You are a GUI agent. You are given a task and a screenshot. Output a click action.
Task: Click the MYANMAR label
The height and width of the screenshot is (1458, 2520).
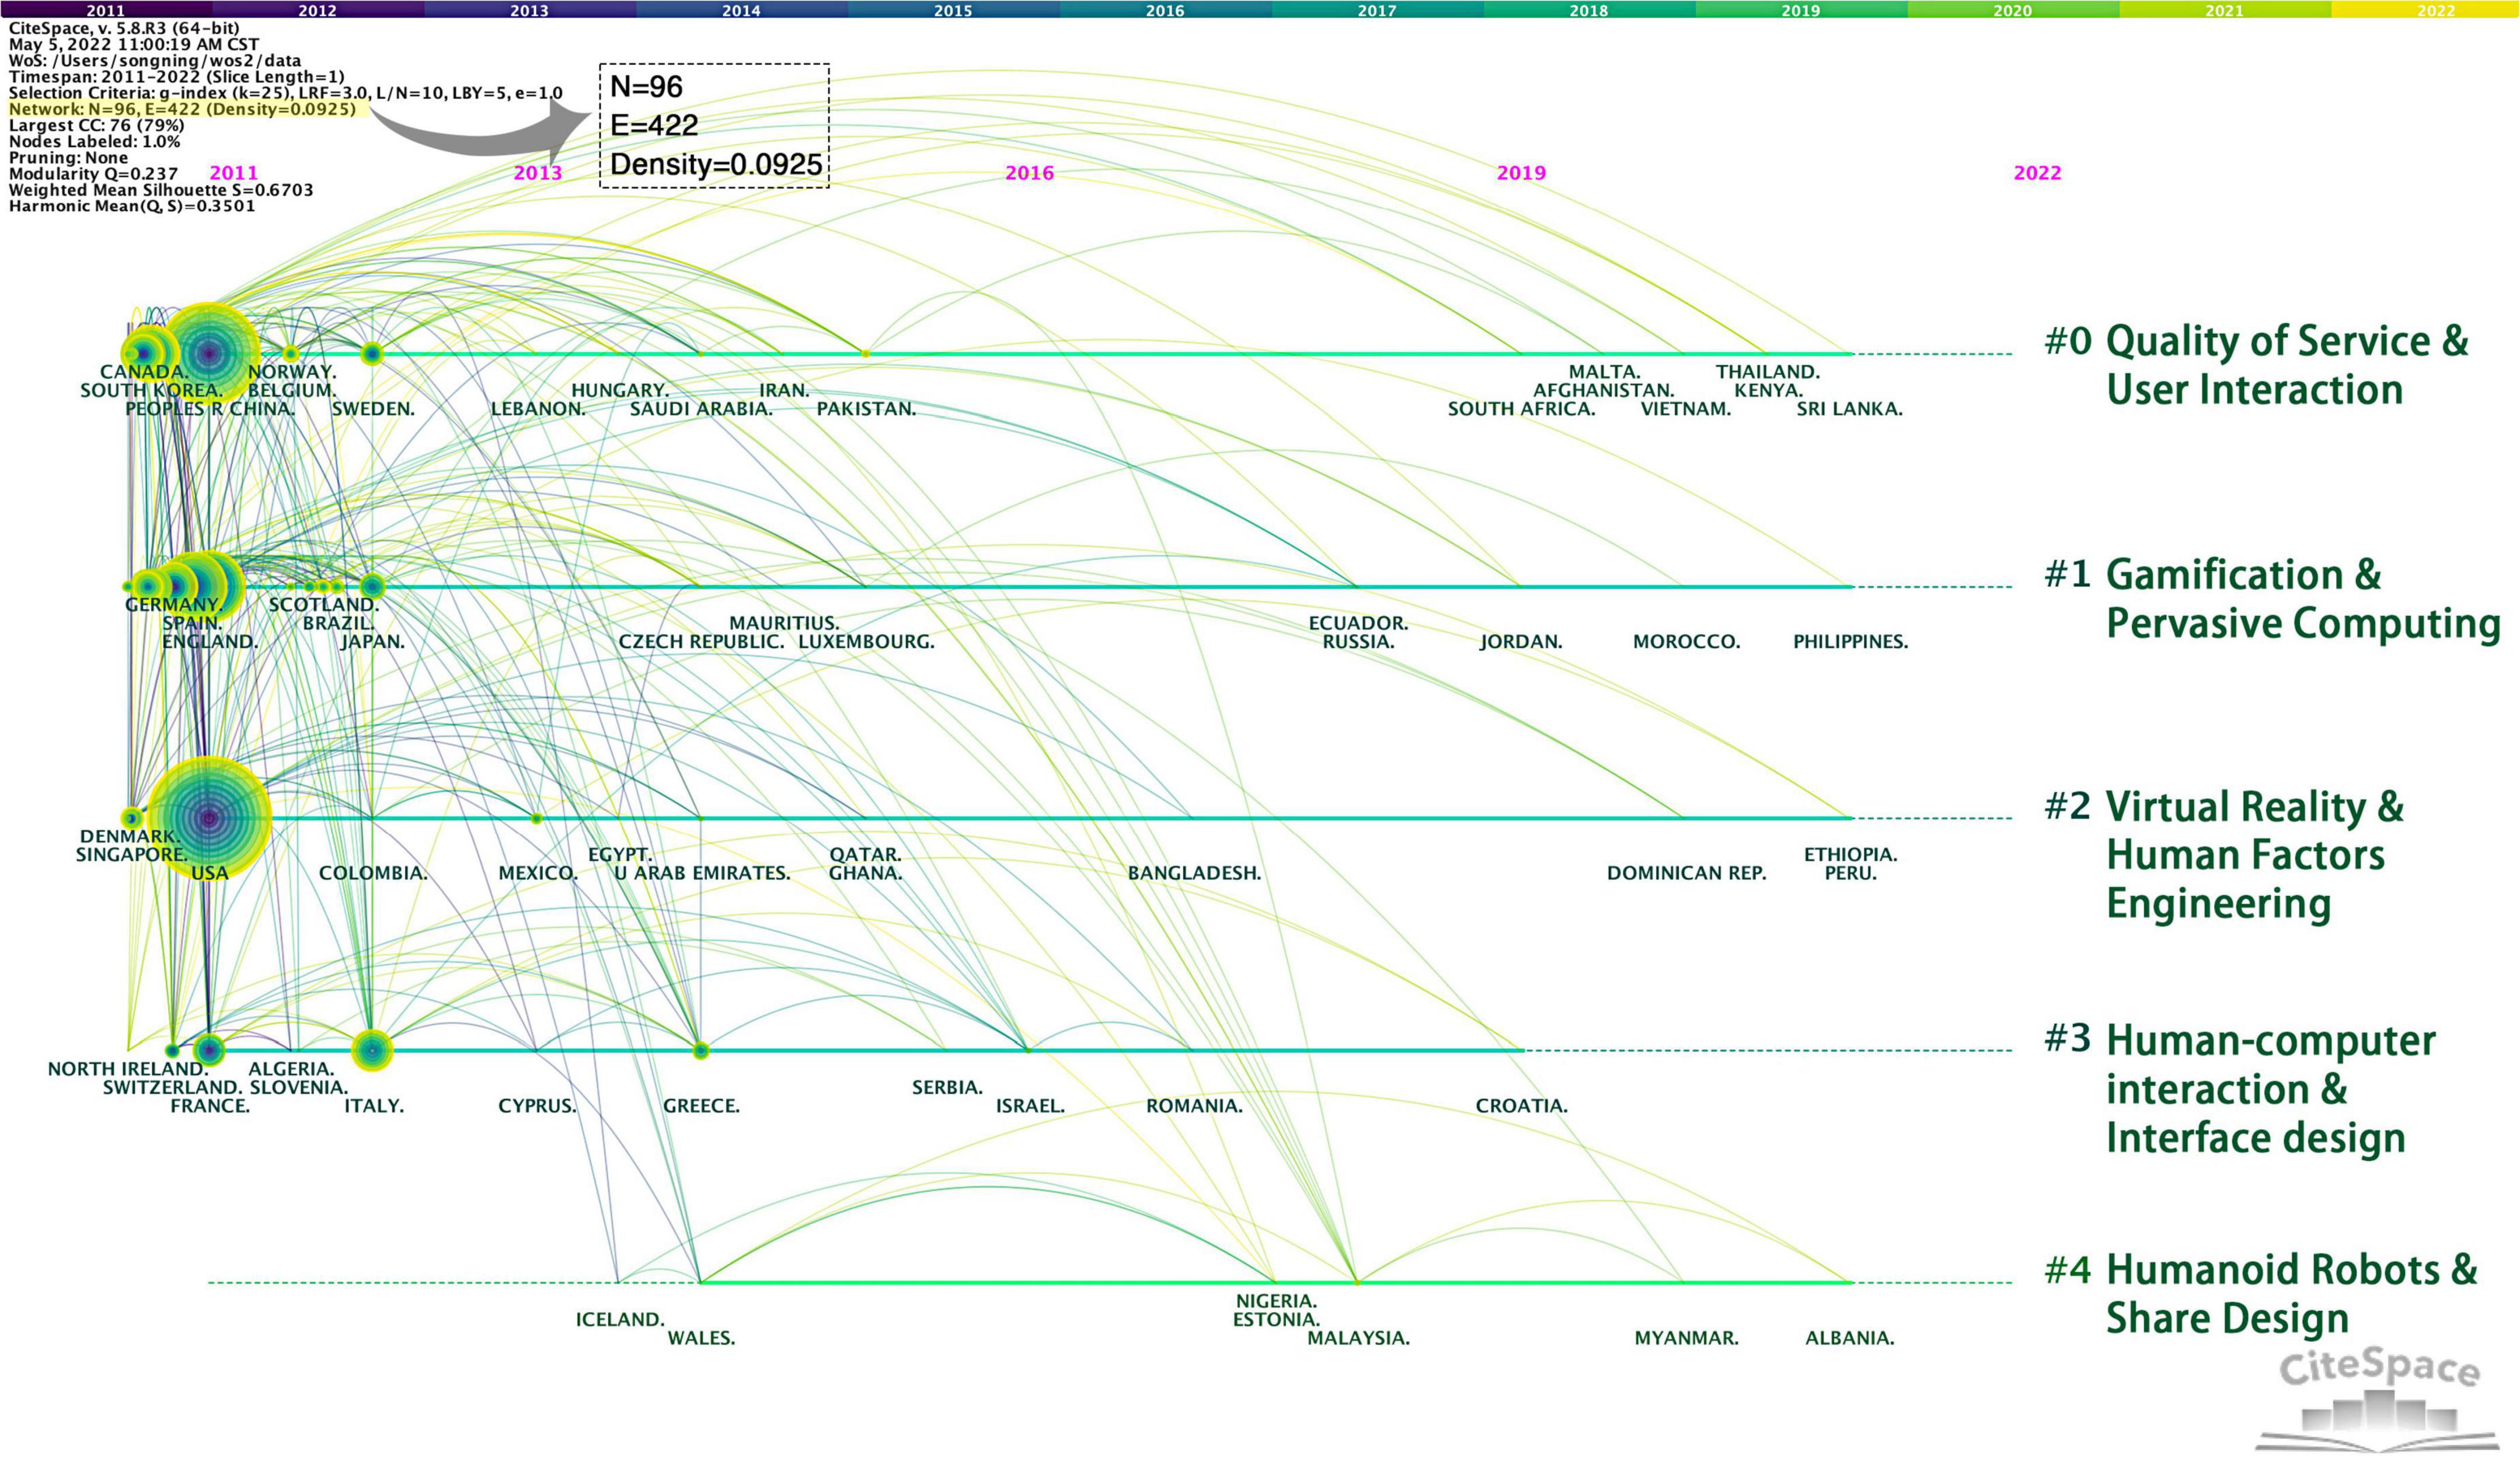[1686, 1338]
